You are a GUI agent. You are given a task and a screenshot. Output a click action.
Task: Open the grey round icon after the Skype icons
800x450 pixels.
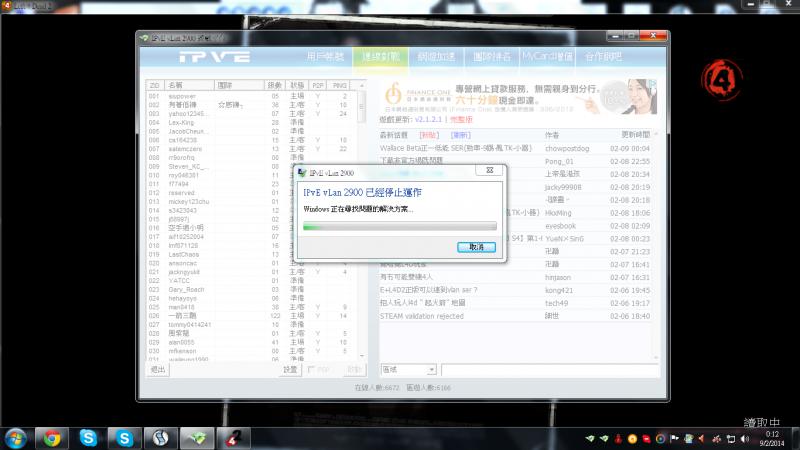[161, 438]
